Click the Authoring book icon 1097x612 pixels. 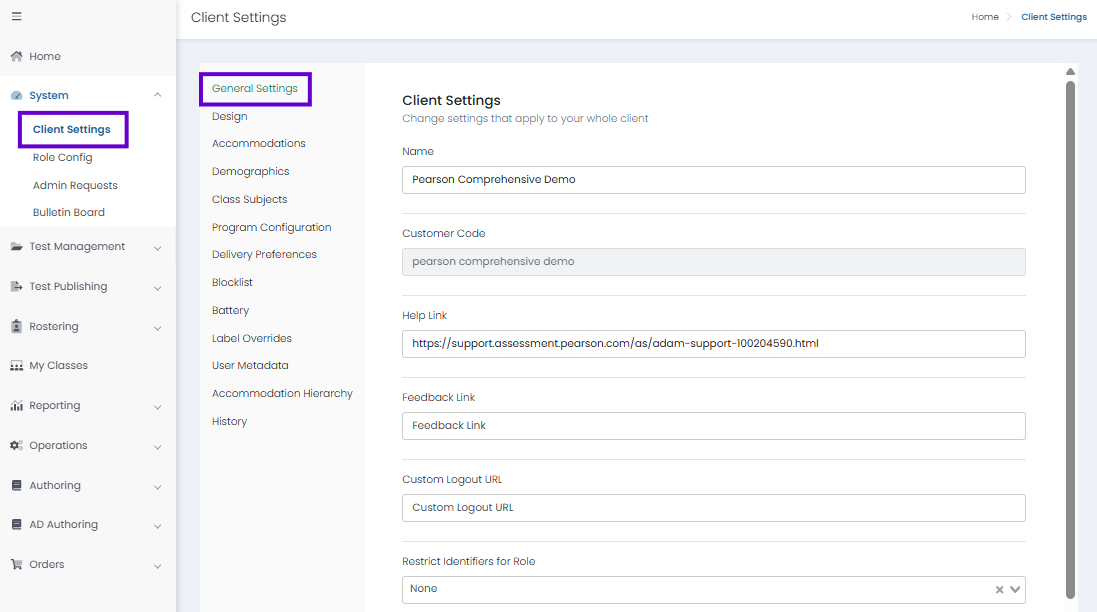(16, 485)
